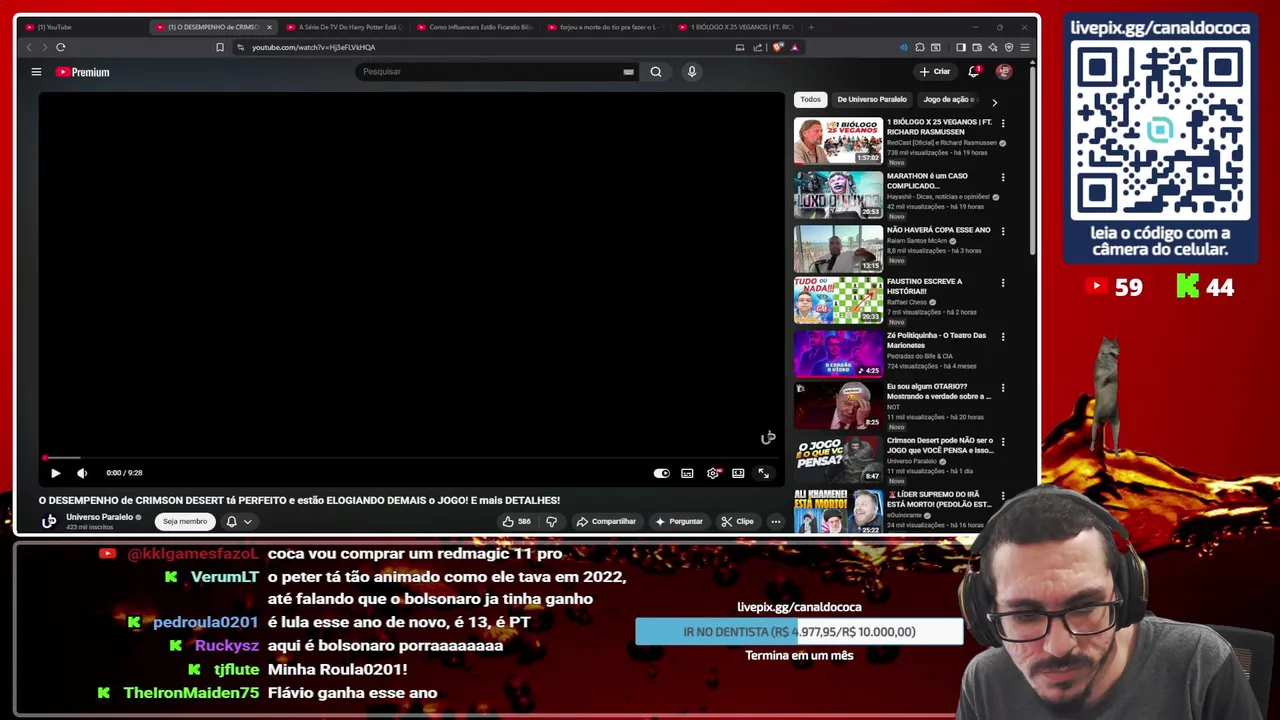Switch to Como Influencers Estão Ficando tab

coord(475,27)
